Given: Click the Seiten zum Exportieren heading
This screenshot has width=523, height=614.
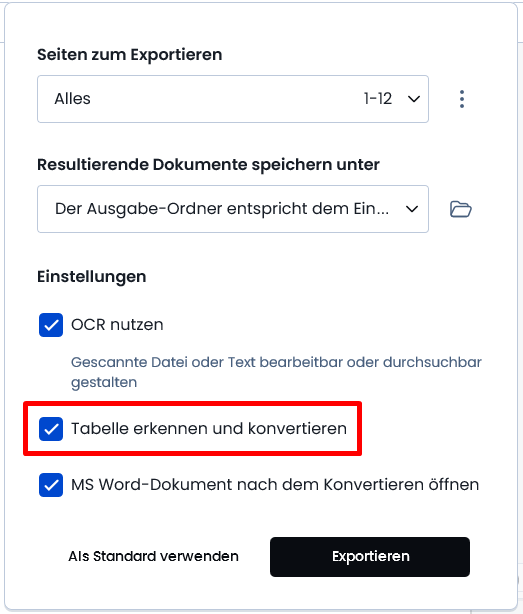Looking at the screenshot, I should 130,55.
